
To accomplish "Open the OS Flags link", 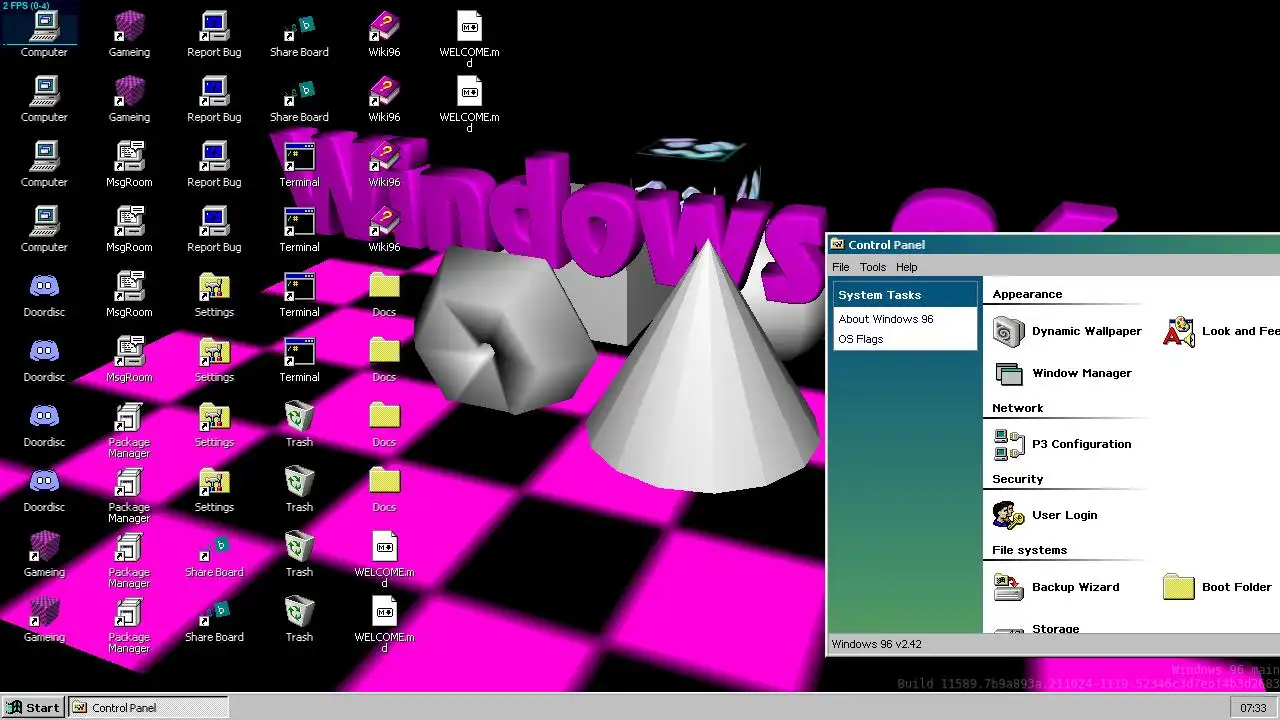I will pos(861,339).
